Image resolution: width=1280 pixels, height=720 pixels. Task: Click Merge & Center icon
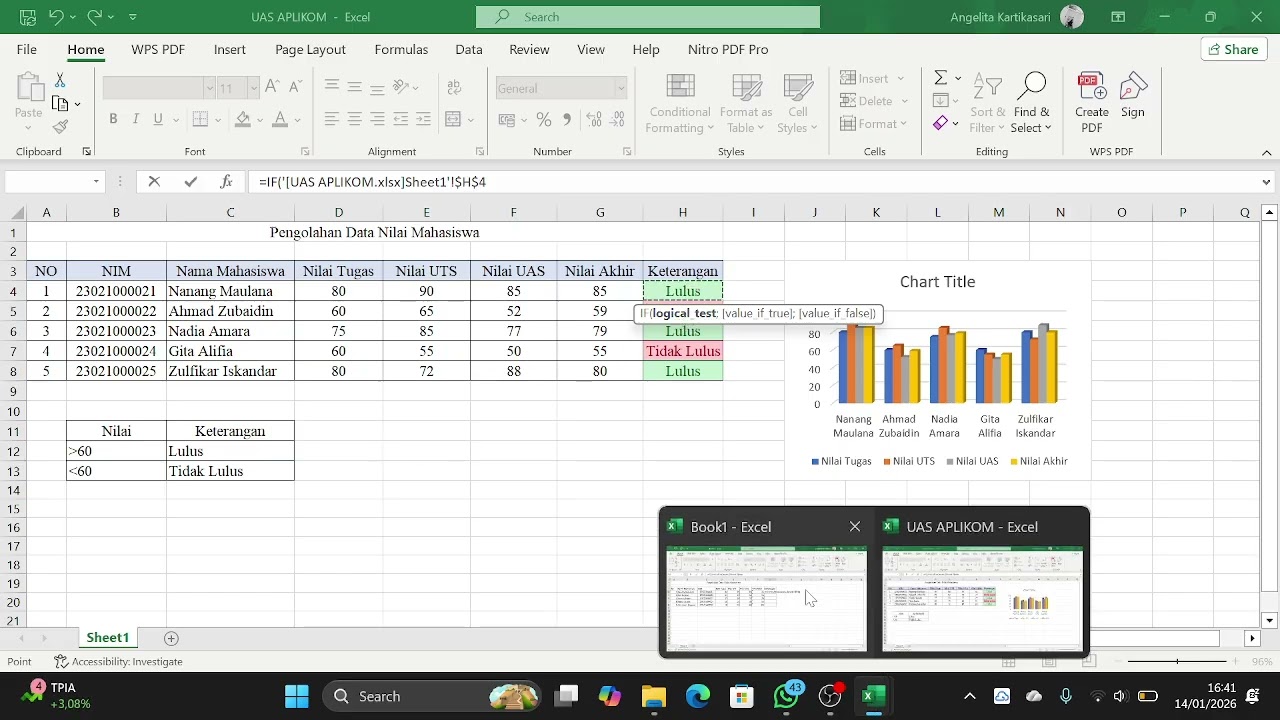[x=452, y=119]
